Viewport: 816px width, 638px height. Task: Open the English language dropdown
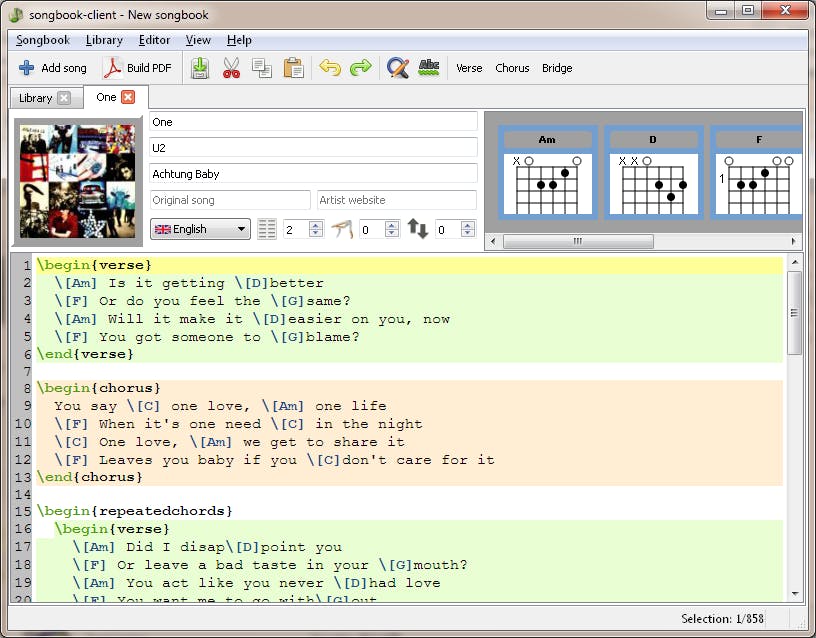(200, 229)
